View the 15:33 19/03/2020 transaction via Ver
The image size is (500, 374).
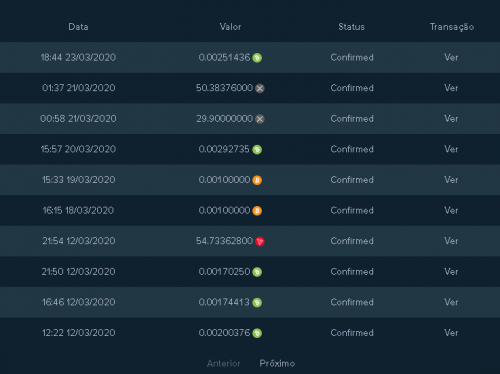[451, 180]
